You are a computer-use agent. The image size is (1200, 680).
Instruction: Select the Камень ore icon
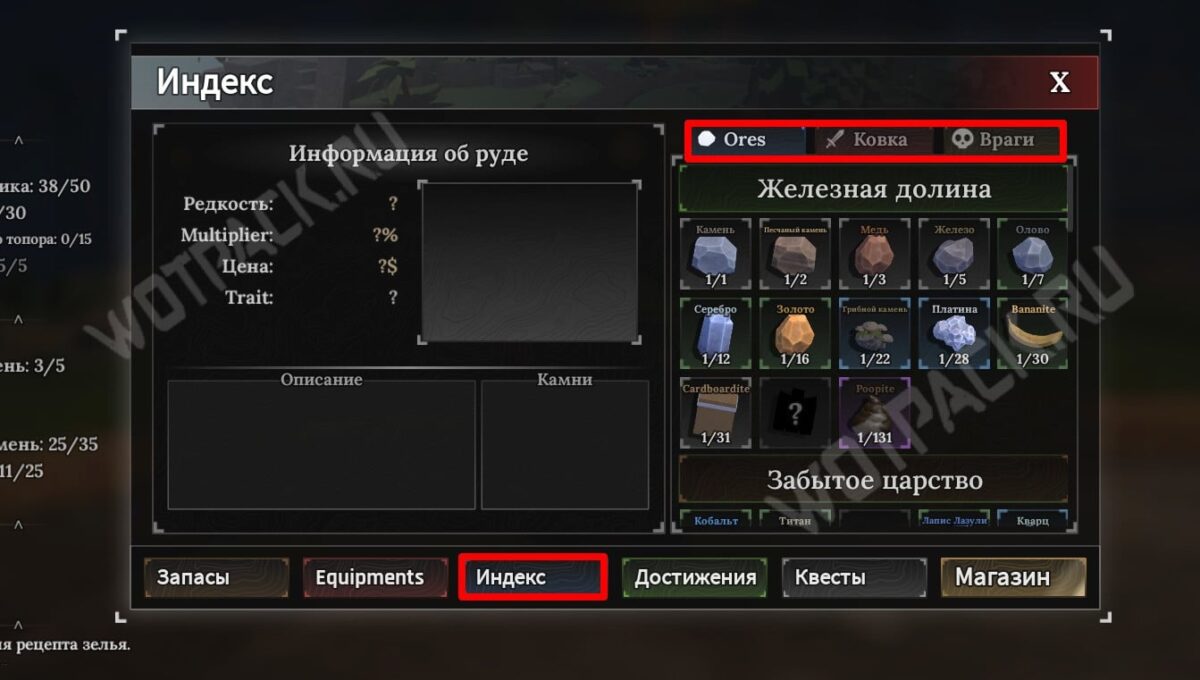pos(715,254)
